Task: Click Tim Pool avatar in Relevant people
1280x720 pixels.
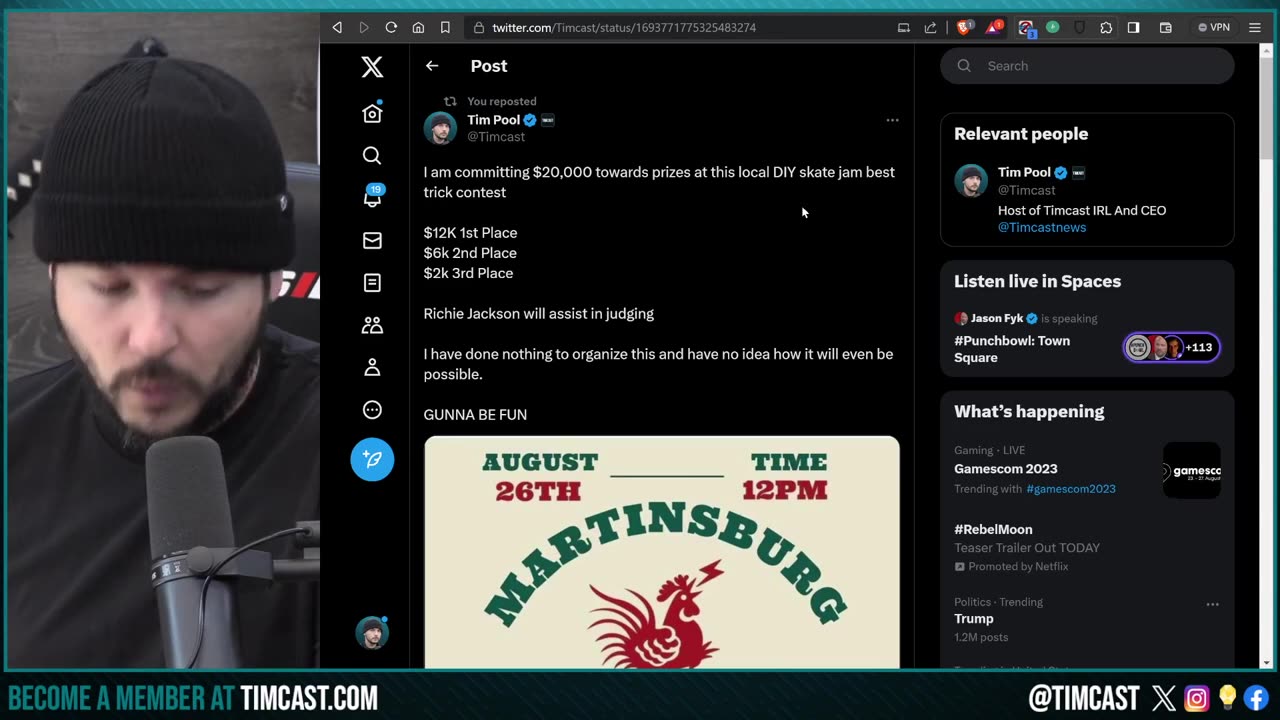Action: pos(971,181)
